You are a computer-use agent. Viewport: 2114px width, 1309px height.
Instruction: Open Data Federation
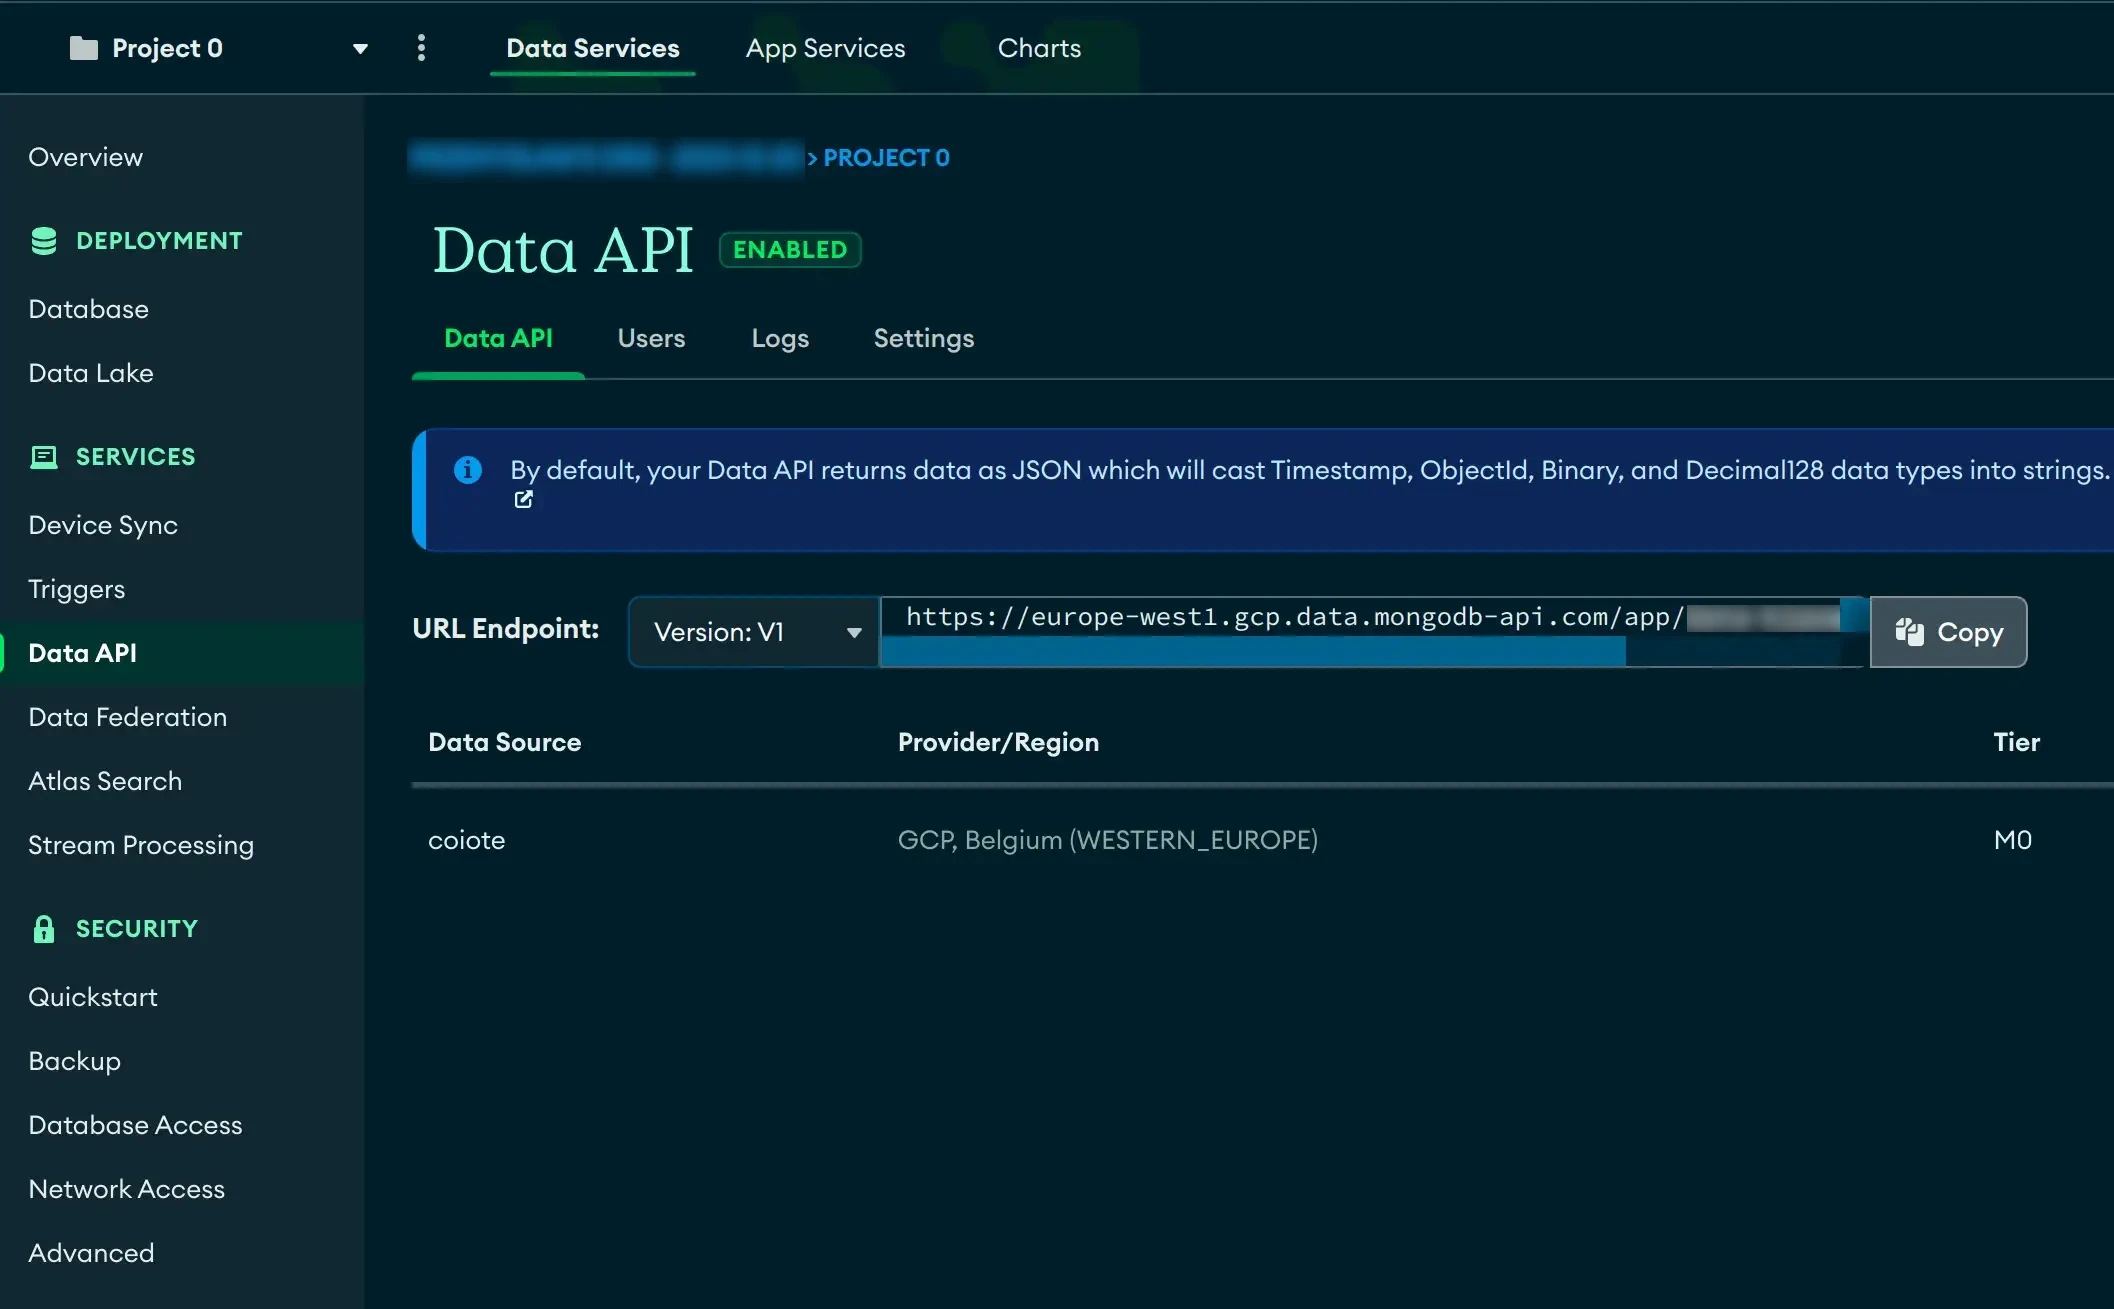pos(128,717)
